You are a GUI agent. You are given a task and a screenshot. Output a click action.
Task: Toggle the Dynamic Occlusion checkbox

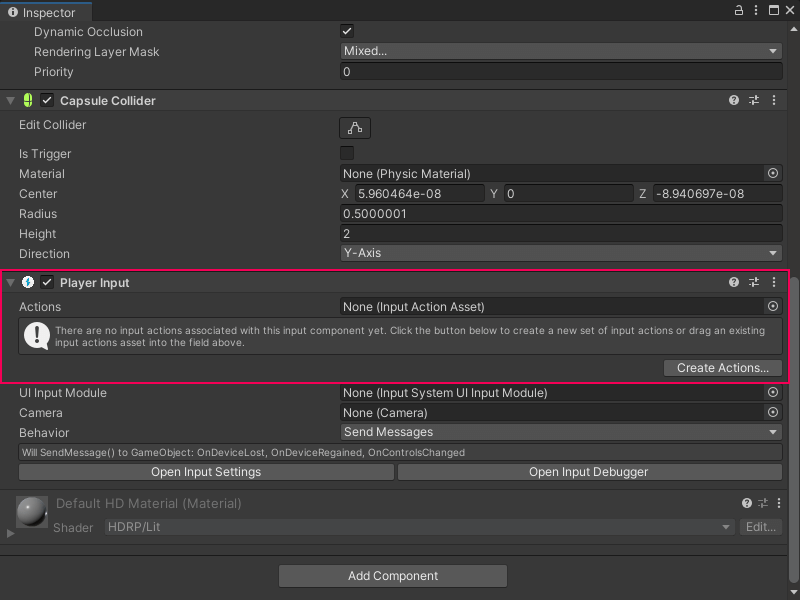pyautogui.click(x=346, y=31)
